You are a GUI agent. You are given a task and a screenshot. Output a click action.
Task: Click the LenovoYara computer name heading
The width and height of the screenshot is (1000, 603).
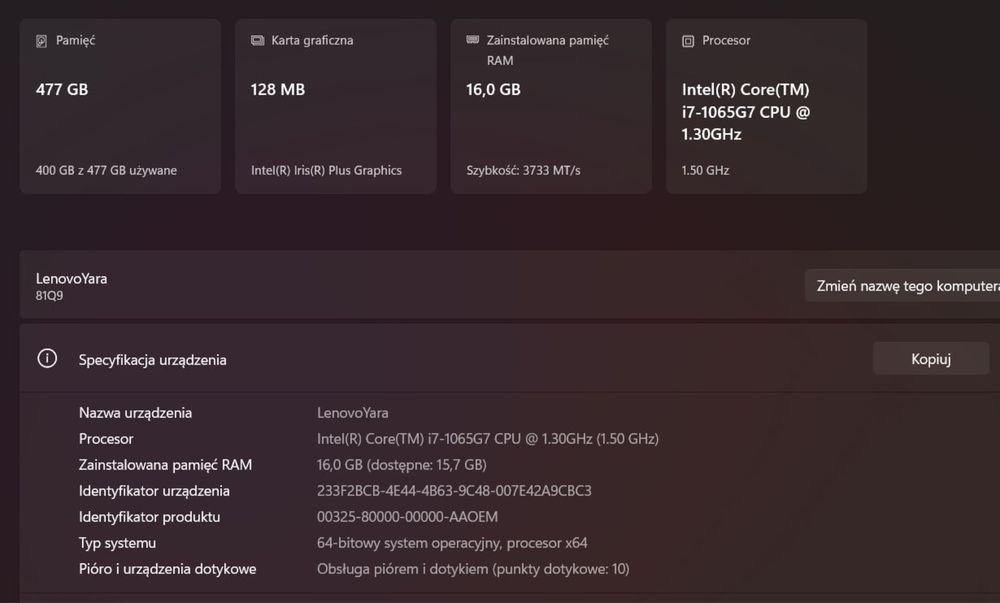tap(71, 279)
